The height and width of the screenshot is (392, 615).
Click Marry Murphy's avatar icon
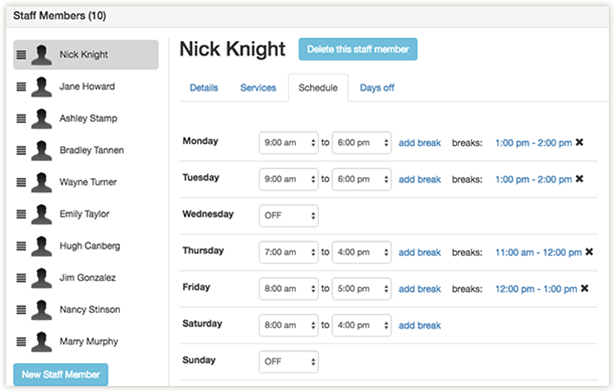[41, 341]
